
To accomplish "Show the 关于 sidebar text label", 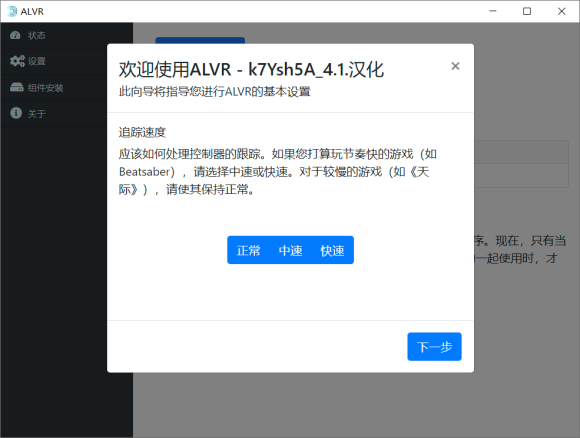I will click(x=37, y=114).
